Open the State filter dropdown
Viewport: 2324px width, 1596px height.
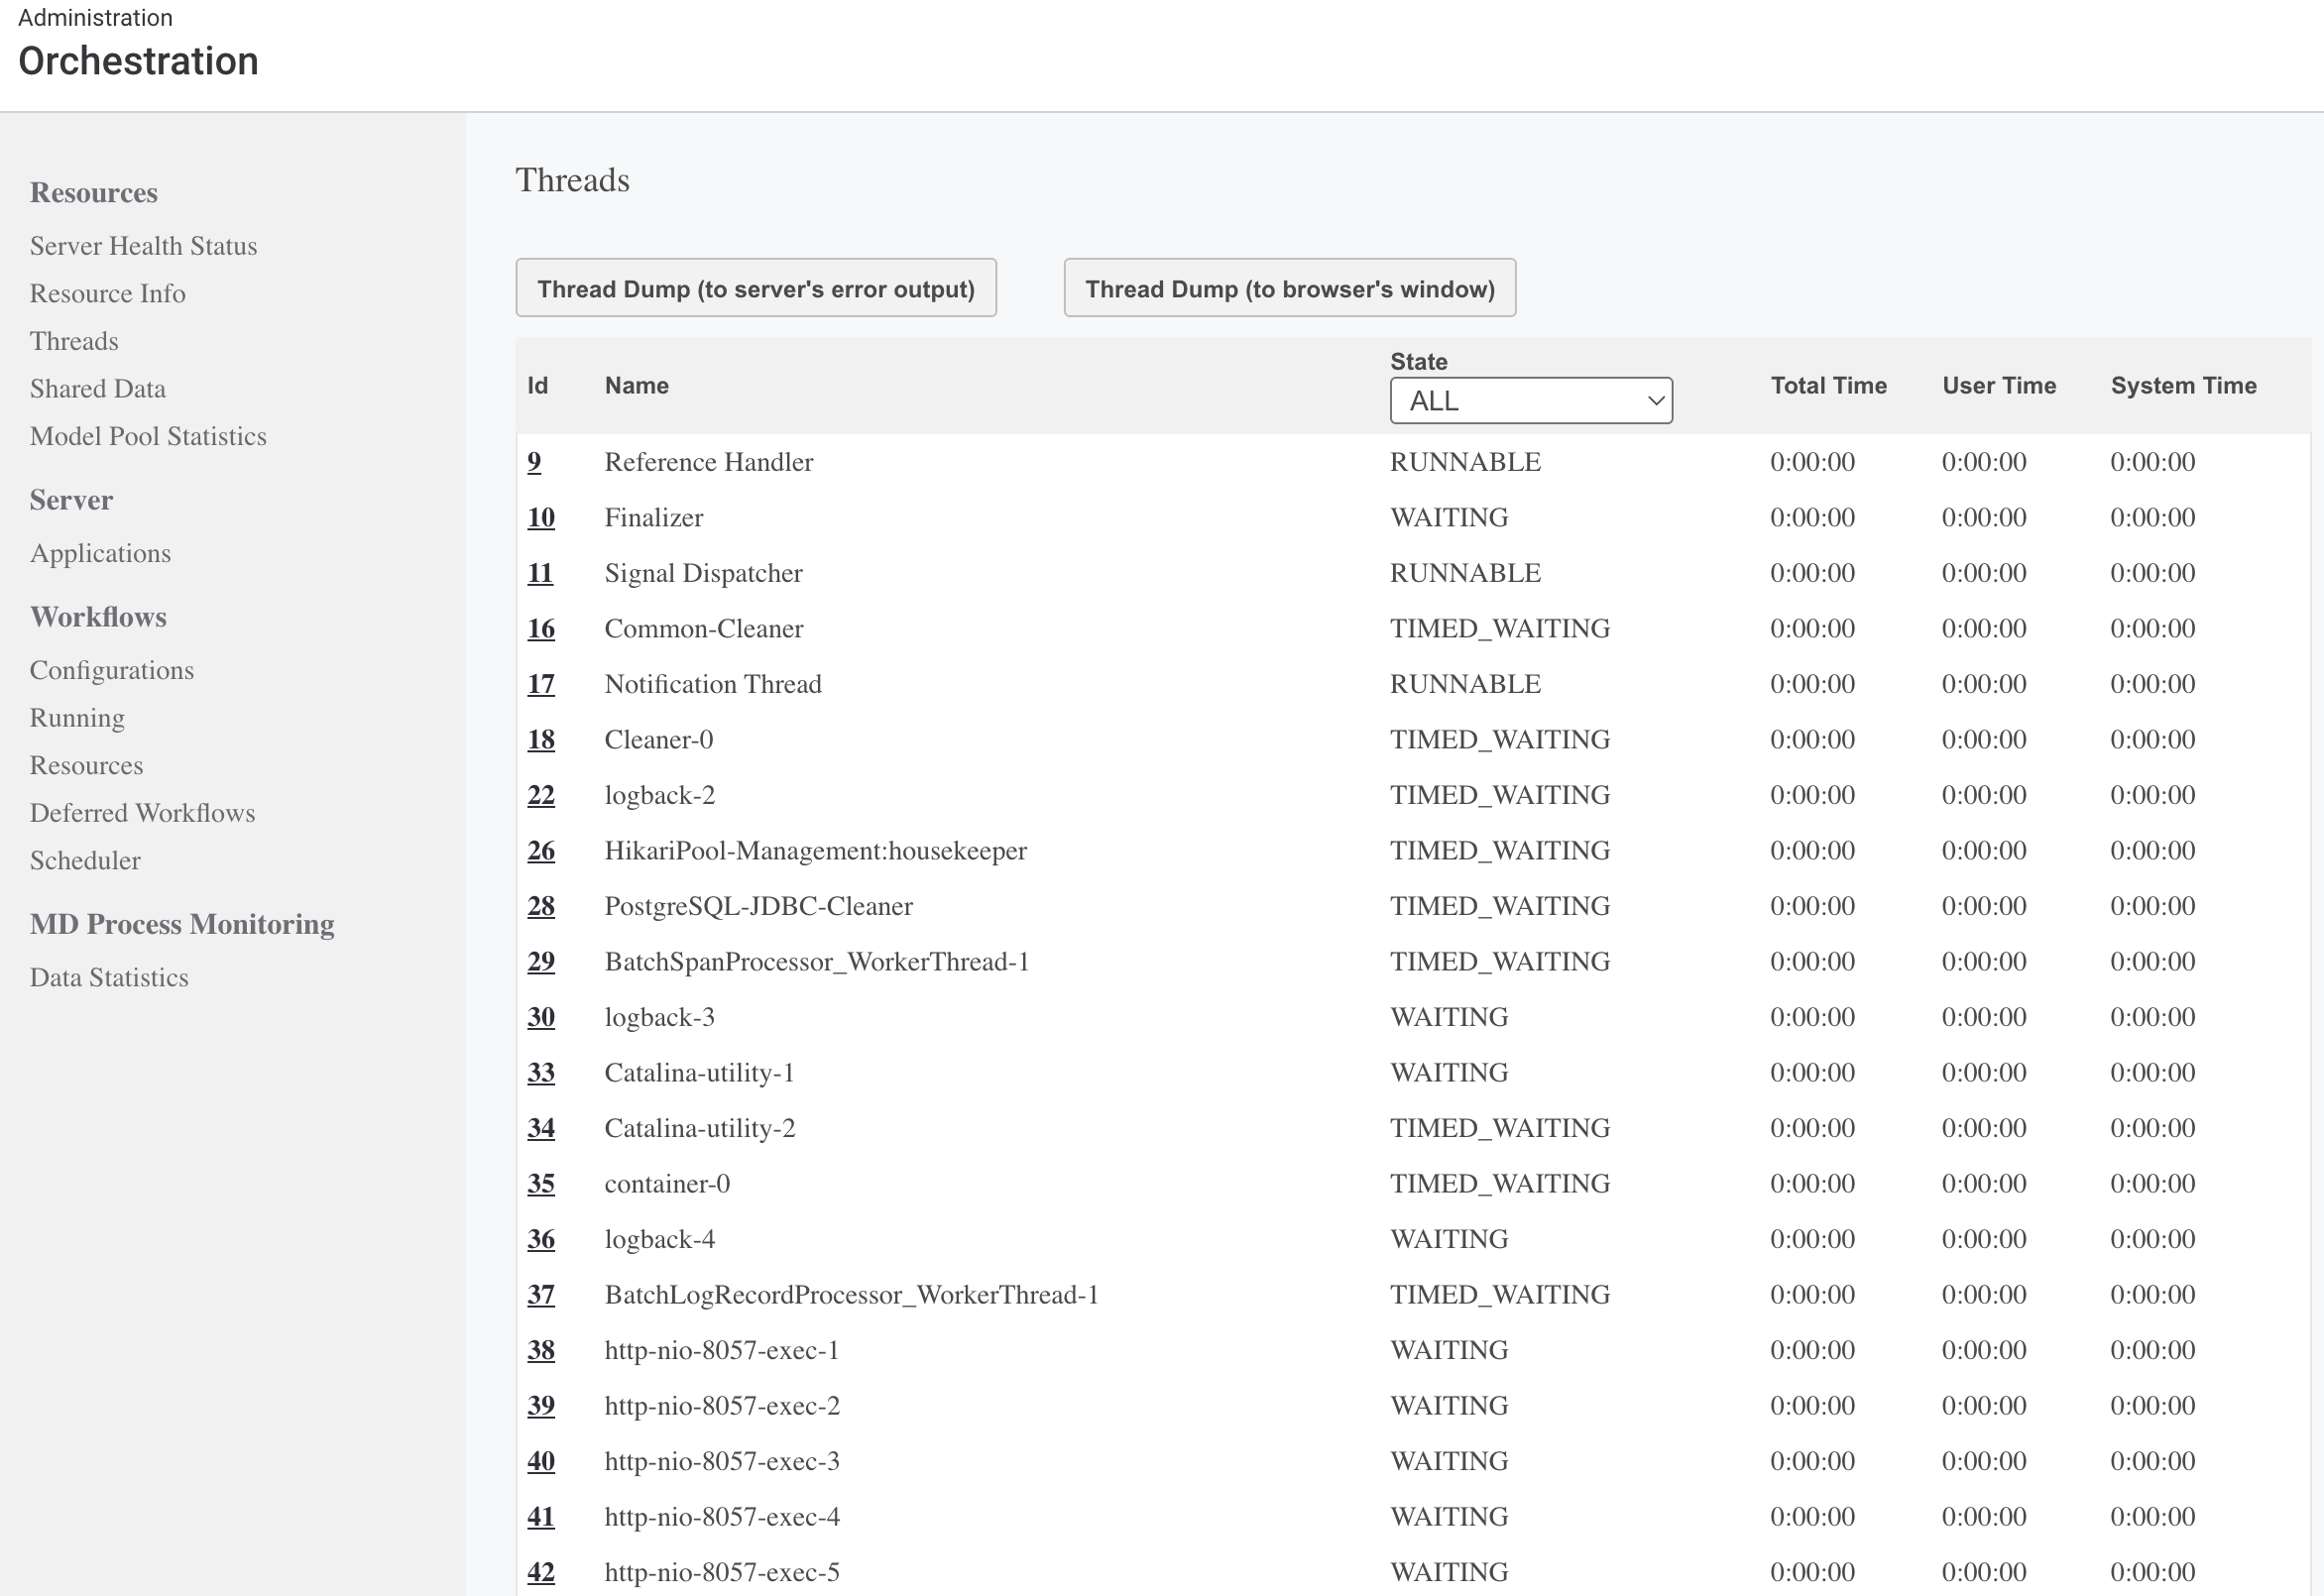click(1530, 400)
